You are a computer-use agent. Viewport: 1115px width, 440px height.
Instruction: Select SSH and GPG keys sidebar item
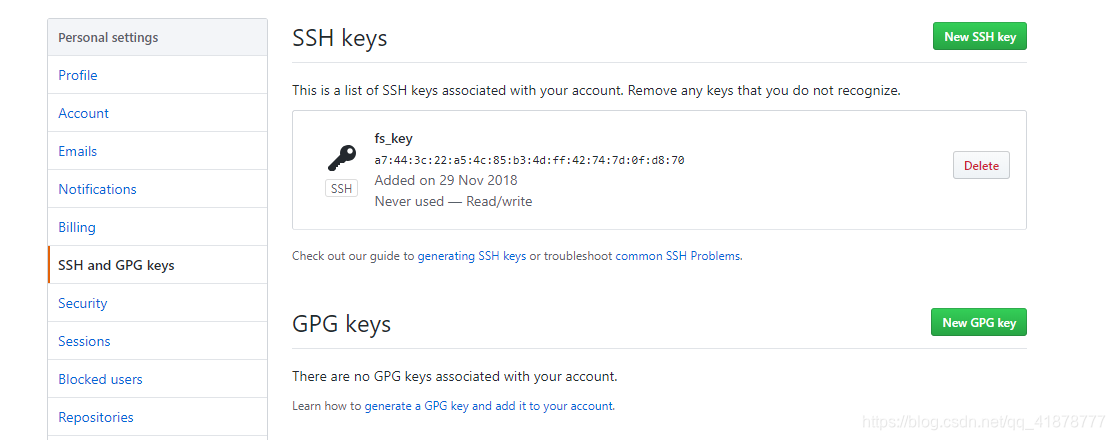tap(157, 265)
